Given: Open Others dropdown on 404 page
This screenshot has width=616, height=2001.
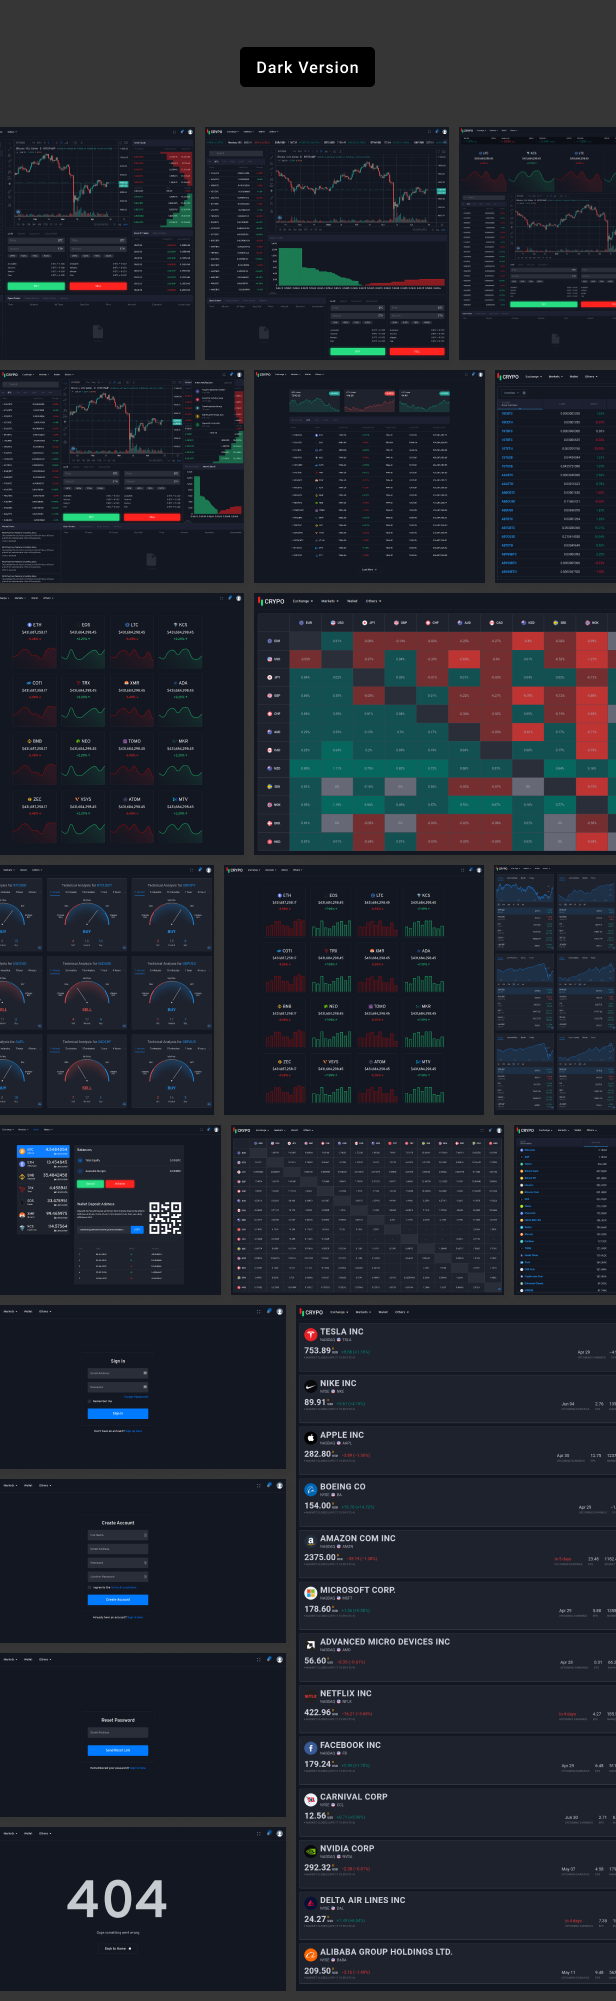Looking at the screenshot, I should [x=45, y=1833].
